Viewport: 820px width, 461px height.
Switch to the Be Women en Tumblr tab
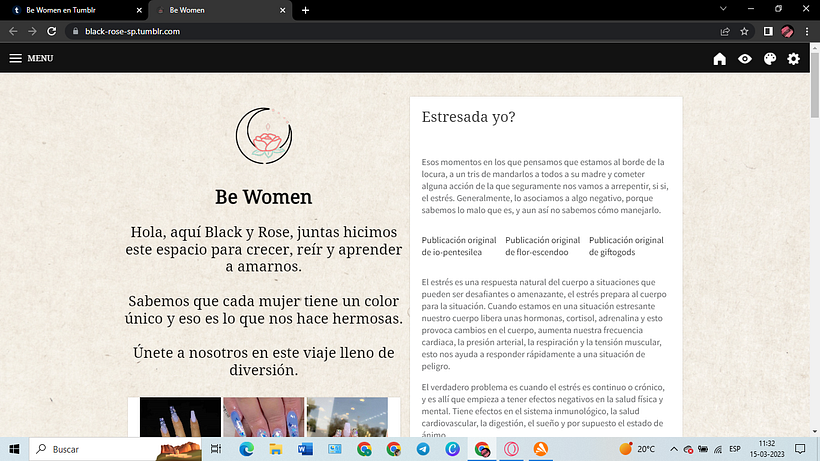75,10
